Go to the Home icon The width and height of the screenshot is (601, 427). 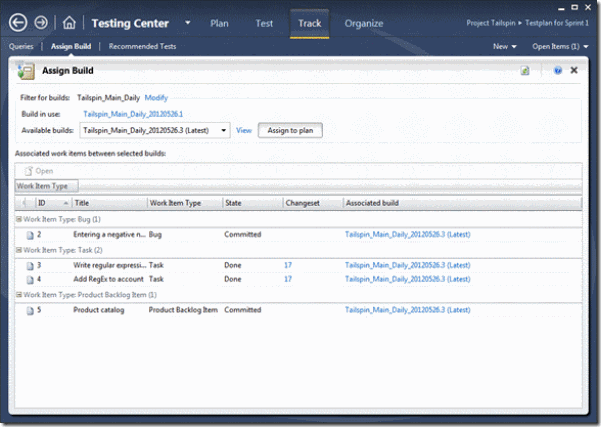click(69, 22)
